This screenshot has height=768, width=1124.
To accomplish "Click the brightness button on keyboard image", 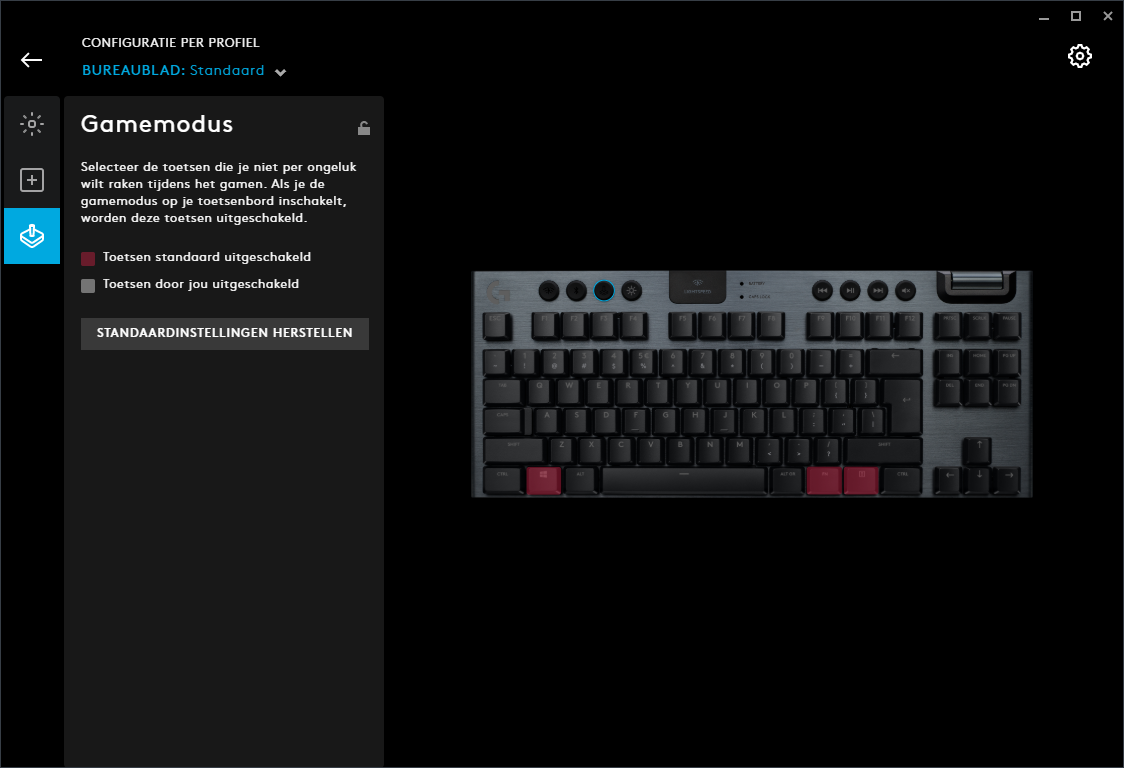I will [631, 291].
